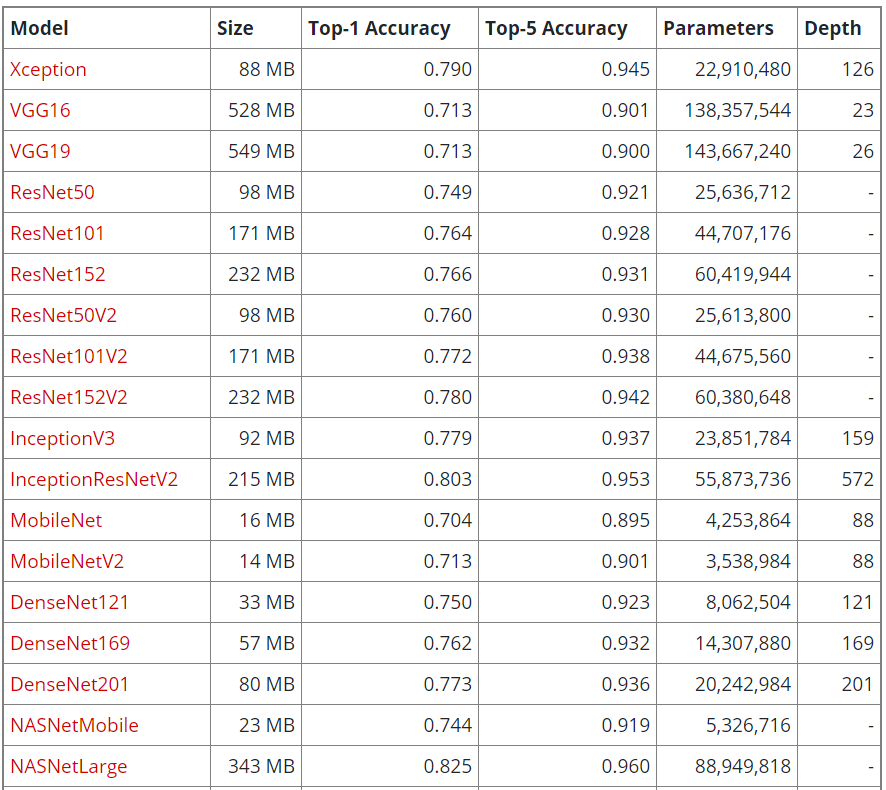Click the DenseNet169 link

[70, 643]
